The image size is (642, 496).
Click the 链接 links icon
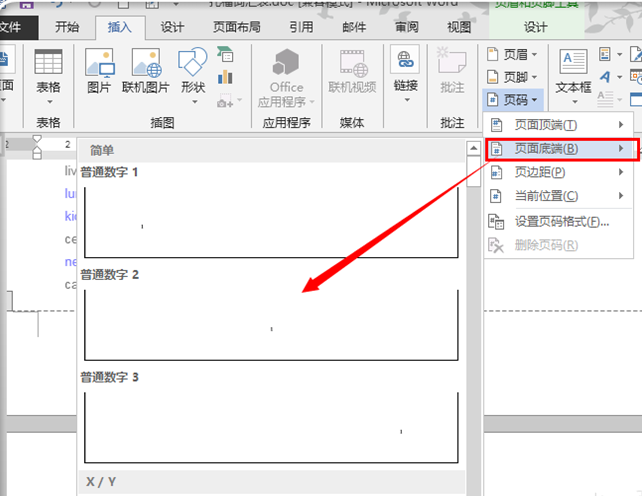[406, 71]
